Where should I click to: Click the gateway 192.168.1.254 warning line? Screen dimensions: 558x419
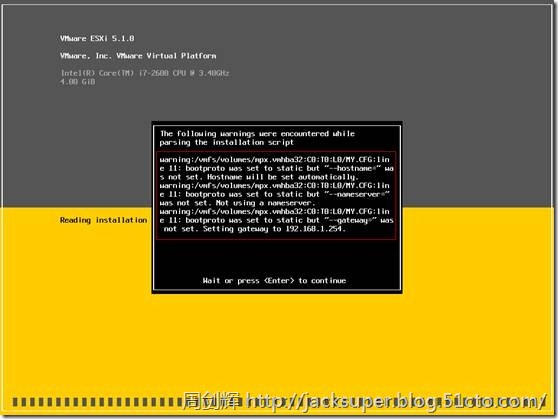point(277,220)
